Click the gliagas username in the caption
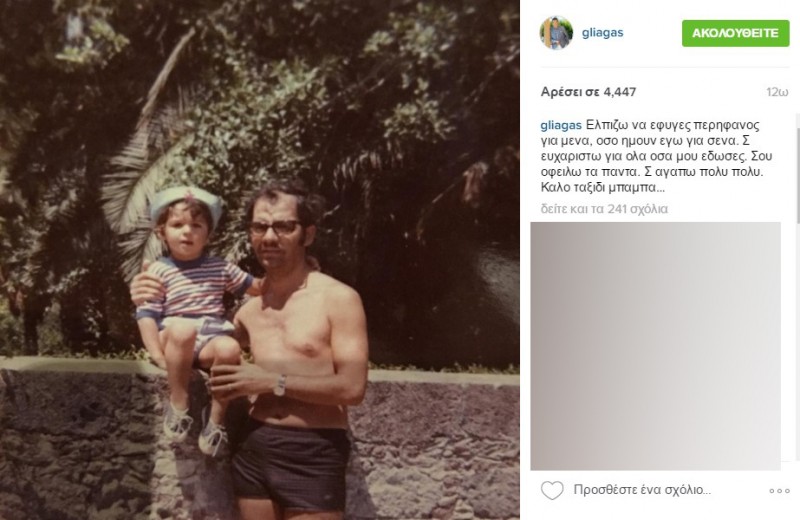800x520 pixels. [x=561, y=126]
